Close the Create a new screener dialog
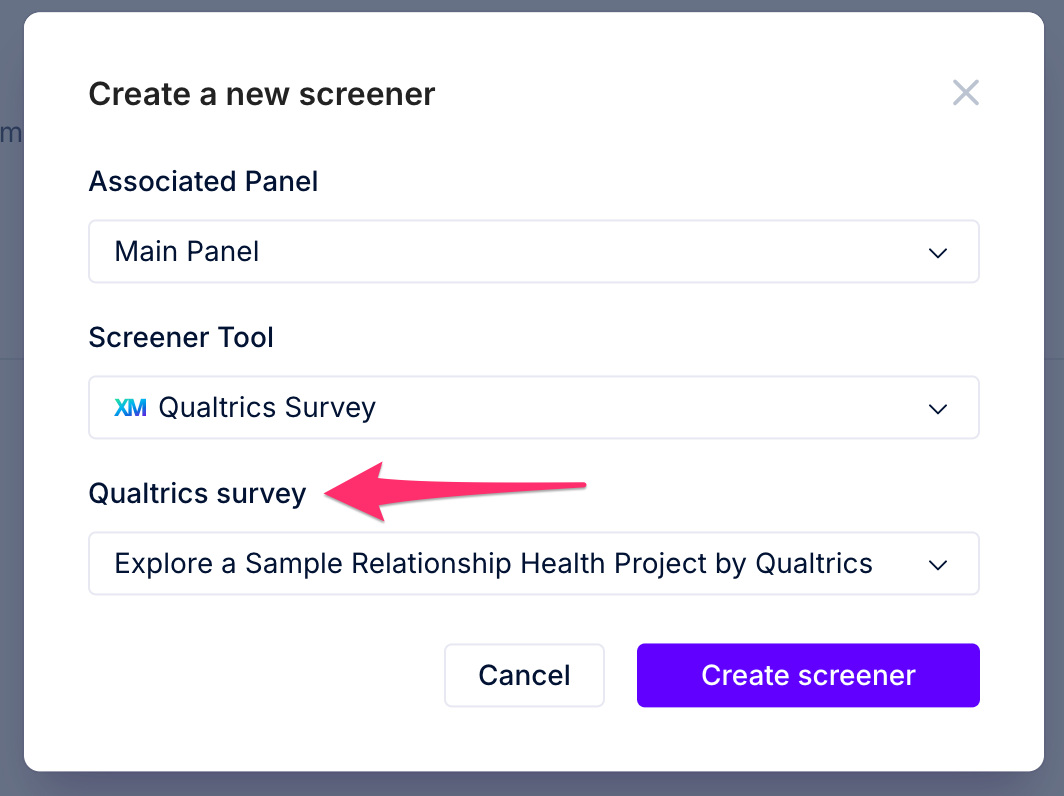The height and width of the screenshot is (796, 1064). click(x=965, y=93)
